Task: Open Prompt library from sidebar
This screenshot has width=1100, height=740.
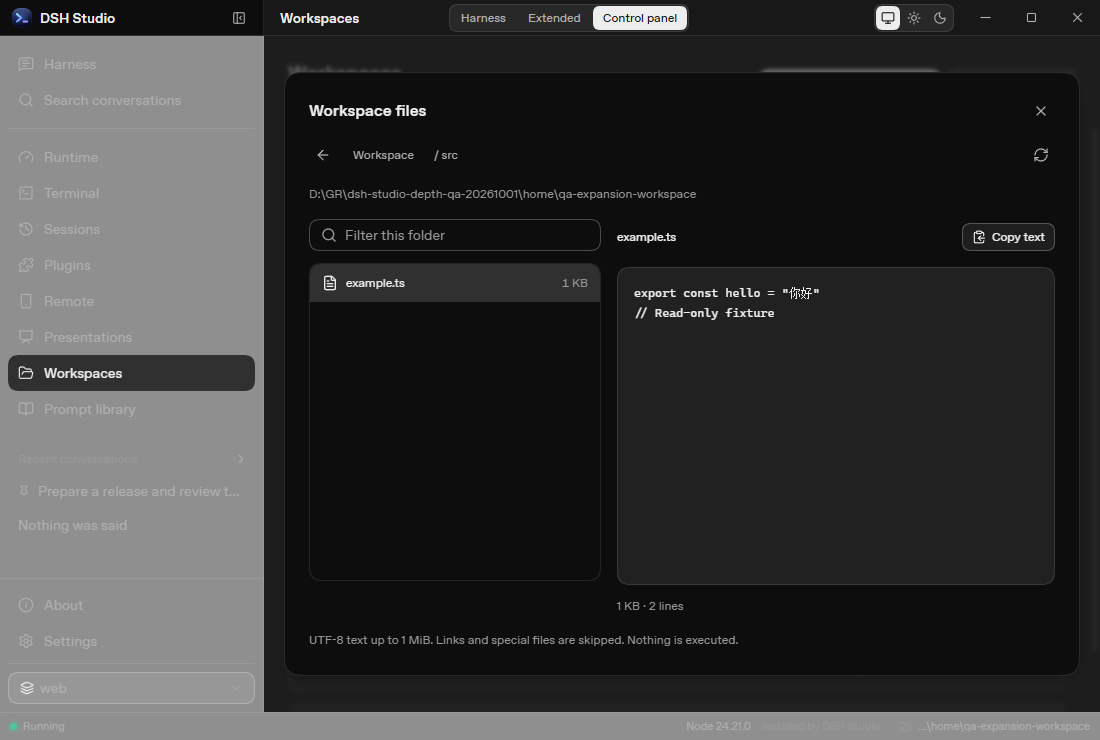Action: (132, 409)
